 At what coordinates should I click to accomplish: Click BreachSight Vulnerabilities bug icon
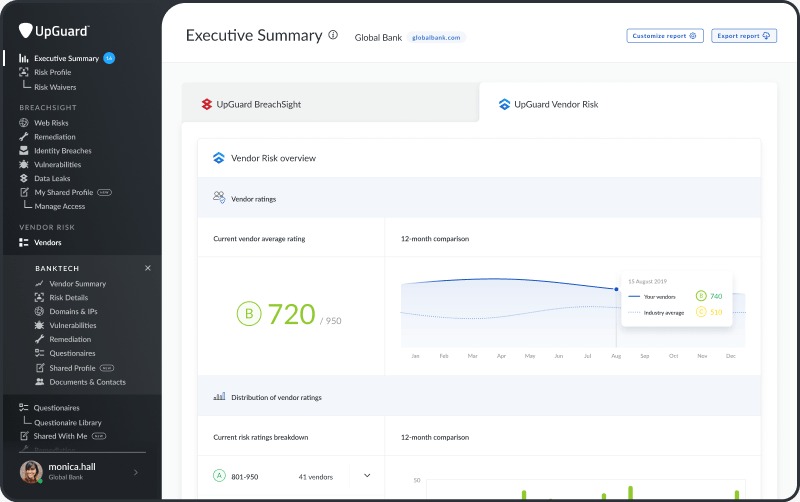[23, 164]
